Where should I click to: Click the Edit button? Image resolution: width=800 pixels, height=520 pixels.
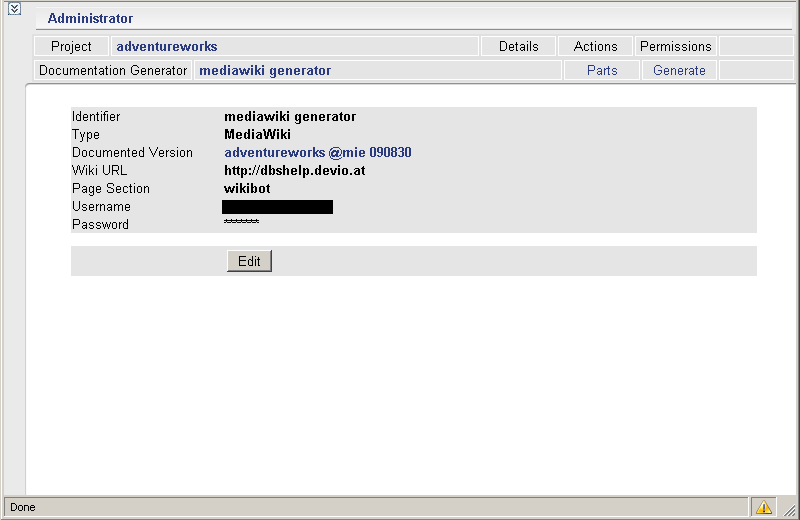click(x=249, y=261)
